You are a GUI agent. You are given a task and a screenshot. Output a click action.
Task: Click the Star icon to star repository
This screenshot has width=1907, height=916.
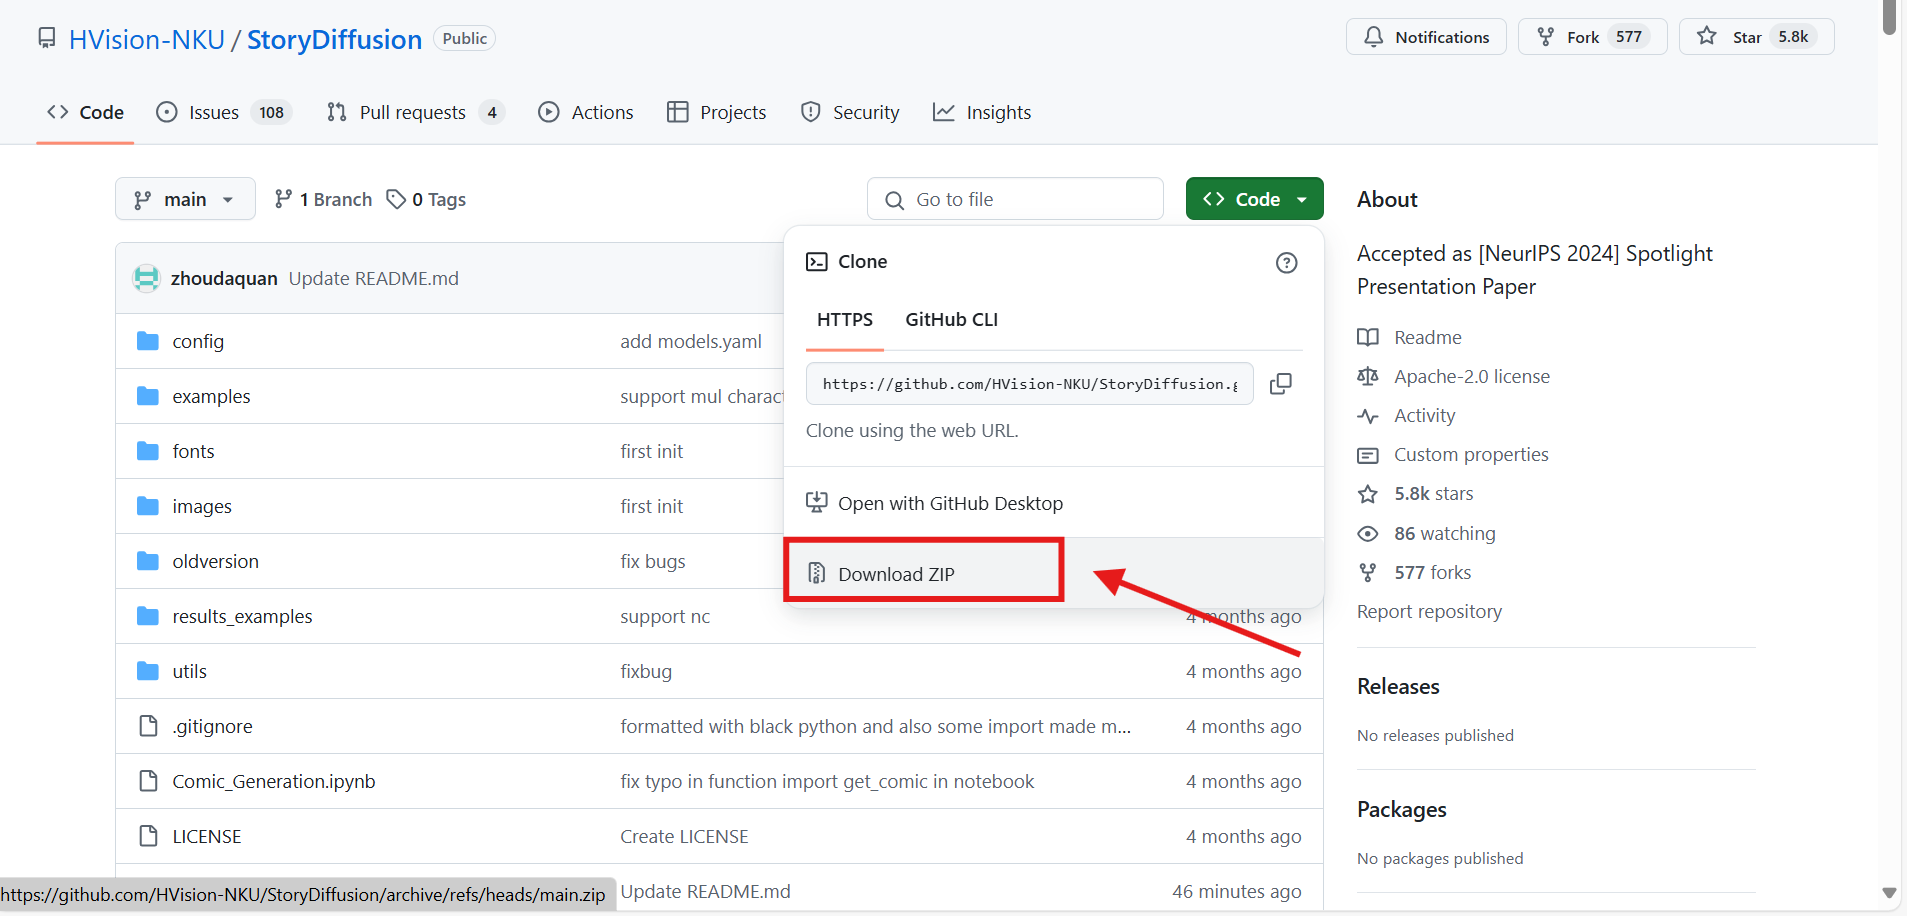1707,37
